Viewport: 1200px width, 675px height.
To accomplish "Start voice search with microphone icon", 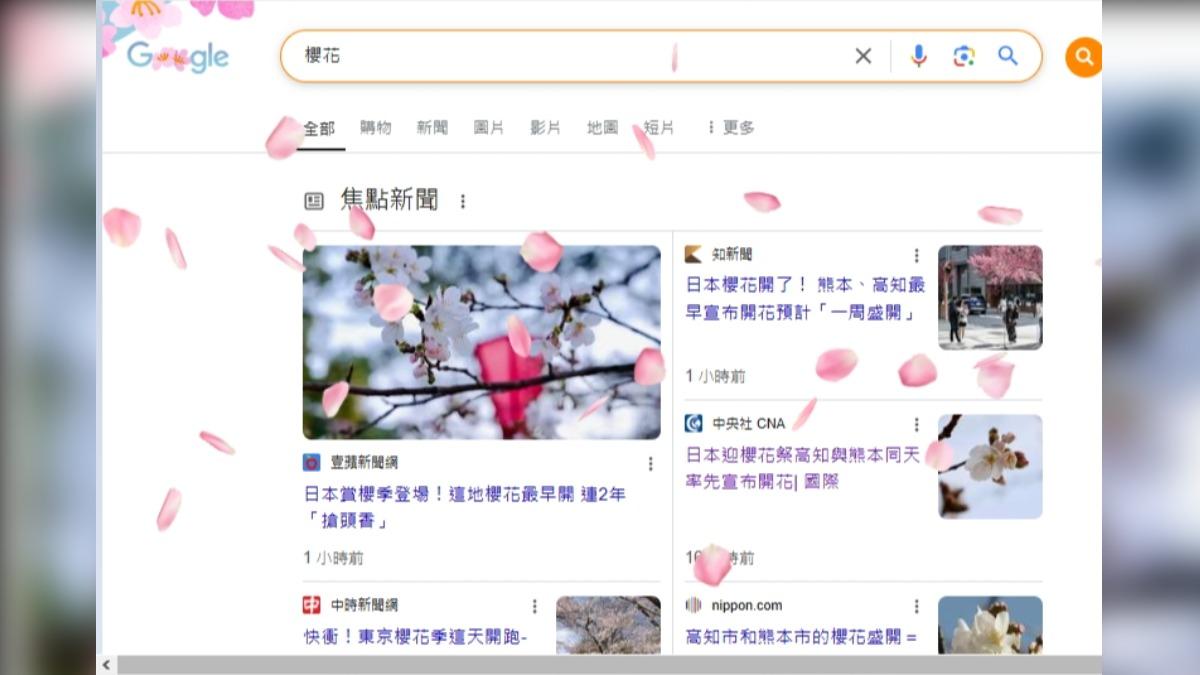I will (918, 56).
